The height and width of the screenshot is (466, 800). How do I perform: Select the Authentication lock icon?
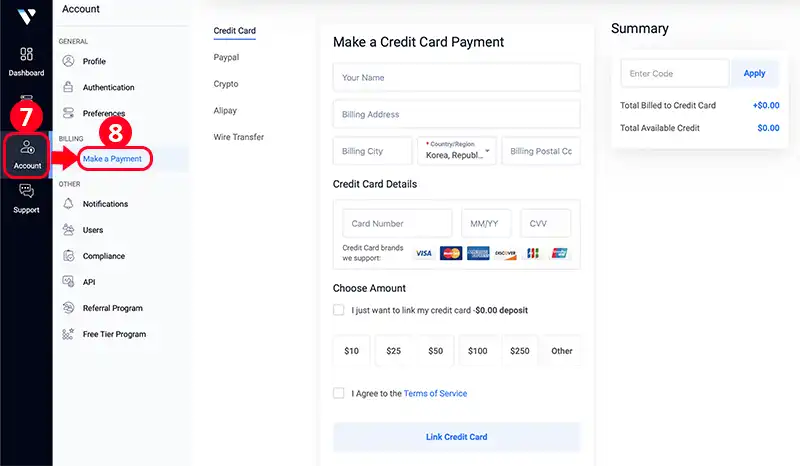[x=68, y=87]
